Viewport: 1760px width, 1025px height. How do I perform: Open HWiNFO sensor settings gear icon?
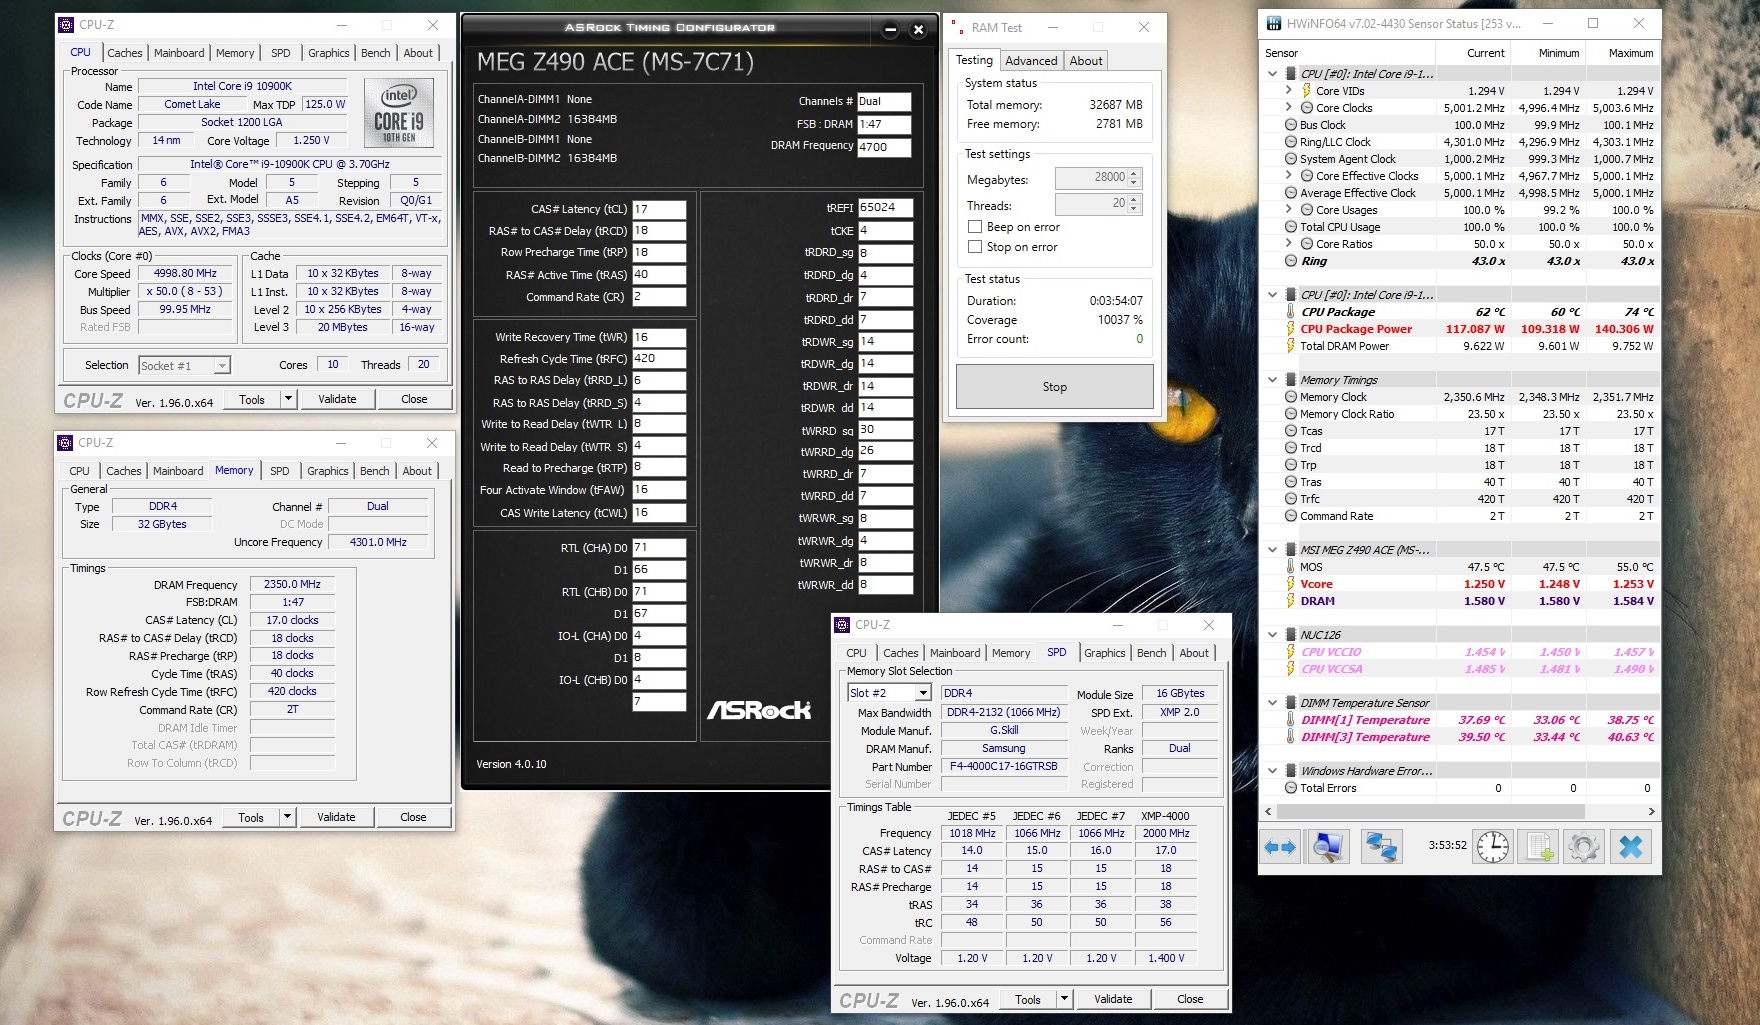click(1584, 847)
